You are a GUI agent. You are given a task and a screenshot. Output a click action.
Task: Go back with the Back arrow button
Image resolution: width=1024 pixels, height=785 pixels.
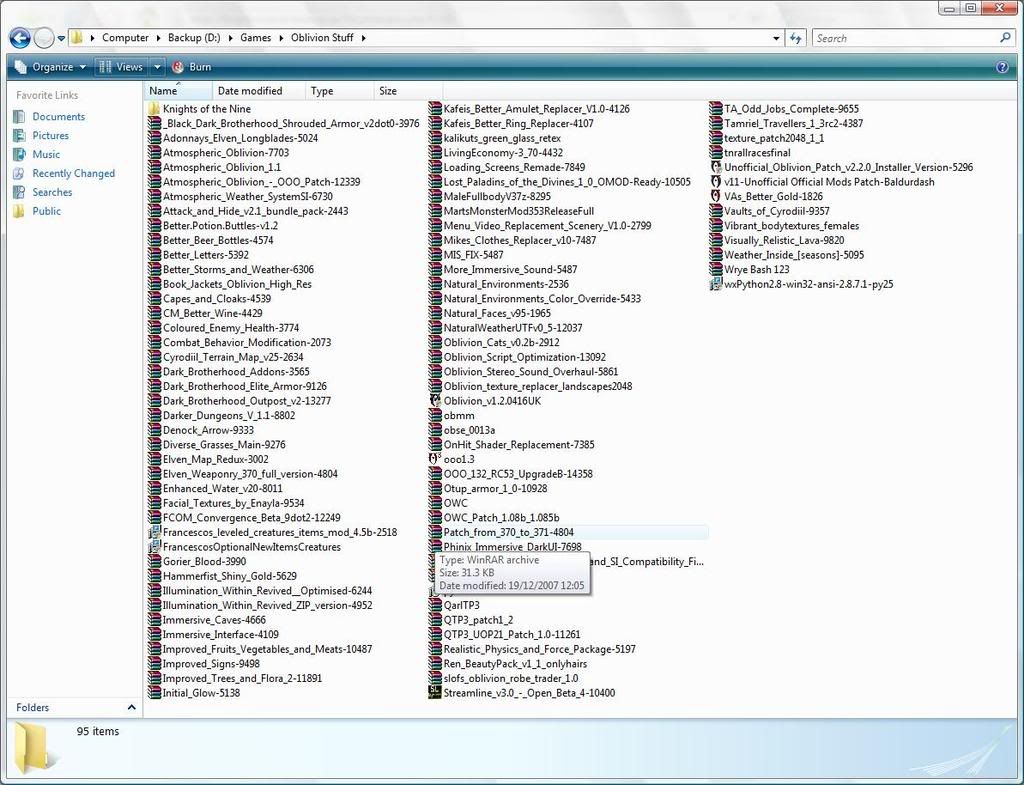pos(20,38)
